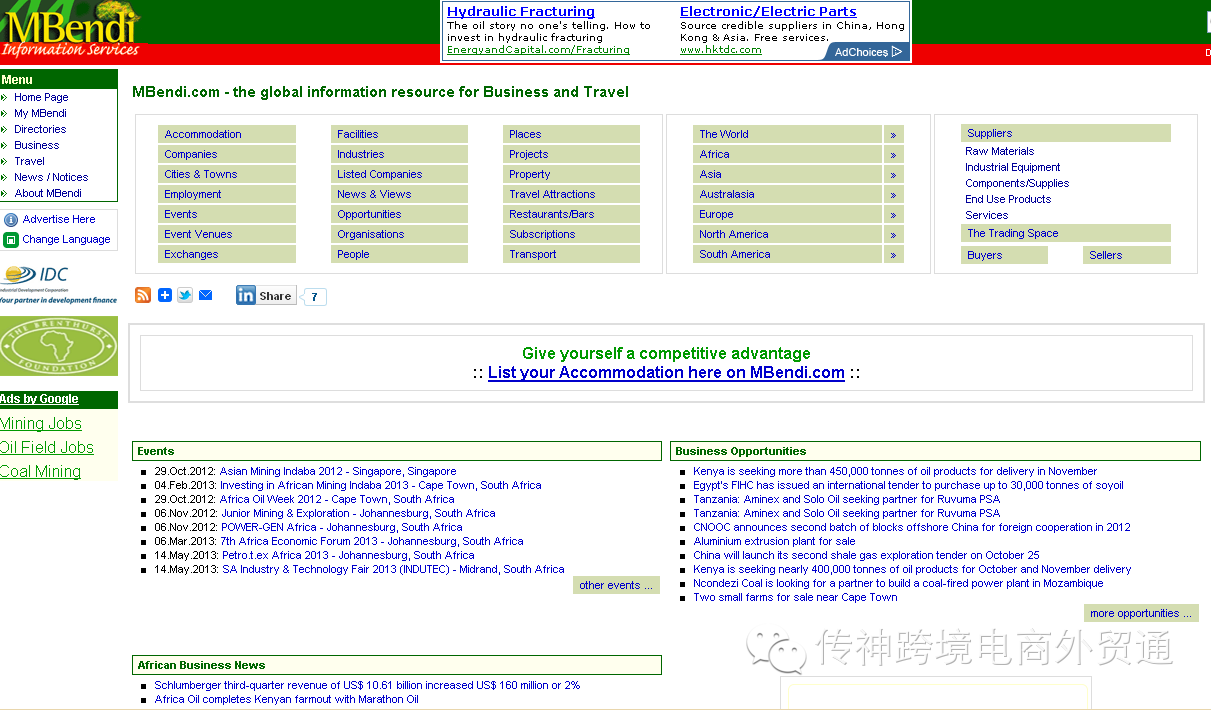Click the Hydraulic Fracturing ad headline
This screenshot has height=710, width=1211.
point(521,11)
